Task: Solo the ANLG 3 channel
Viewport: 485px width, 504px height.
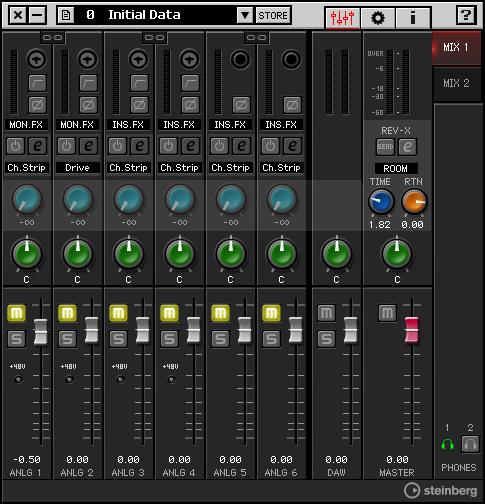Action: coord(118,339)
